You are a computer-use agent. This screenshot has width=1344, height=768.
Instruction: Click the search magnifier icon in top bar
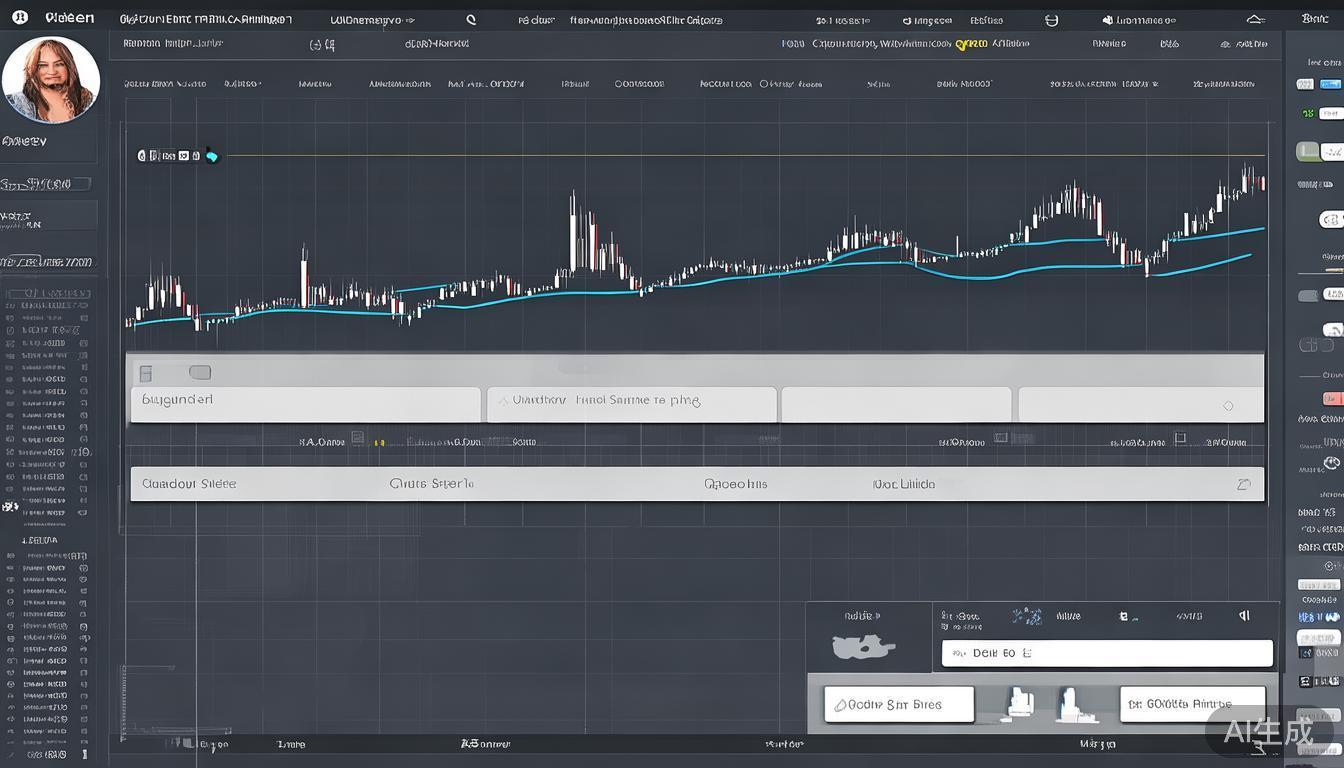(x=471, y=20)
